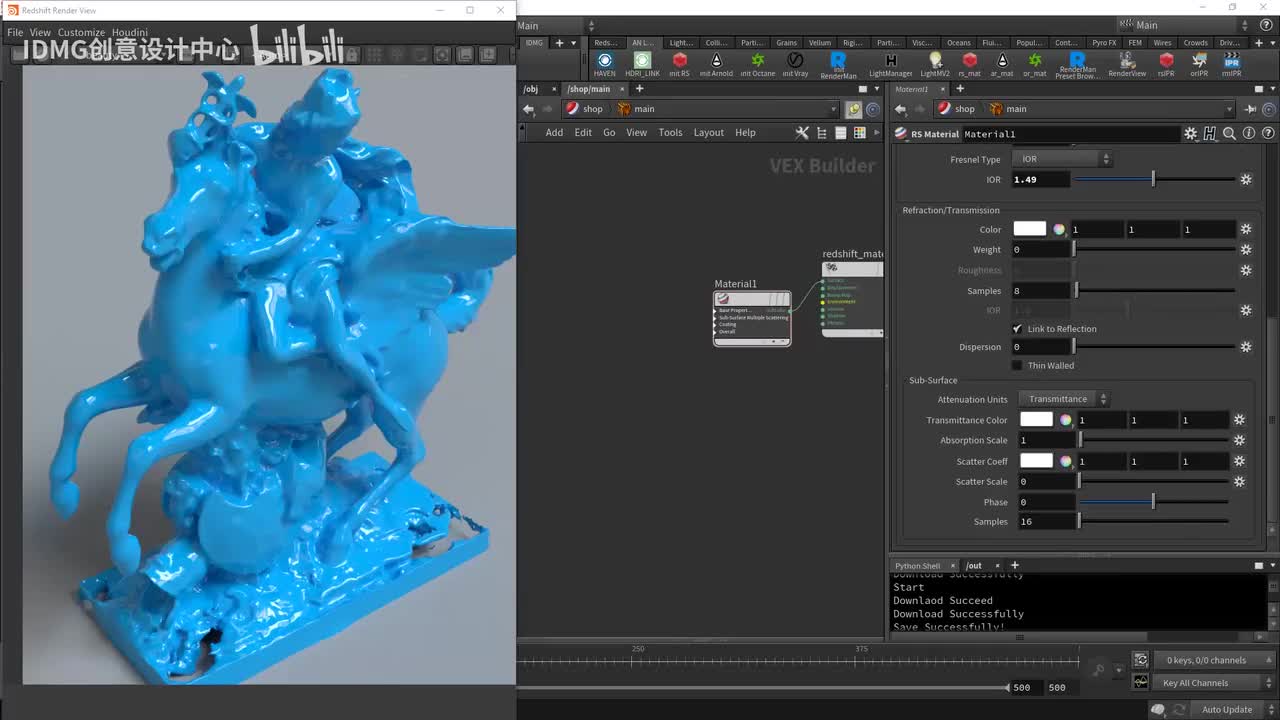Viewport: 1280px width, 720px height.
Task: Switch to the Python Shell tab
Action: coord(918,566)
